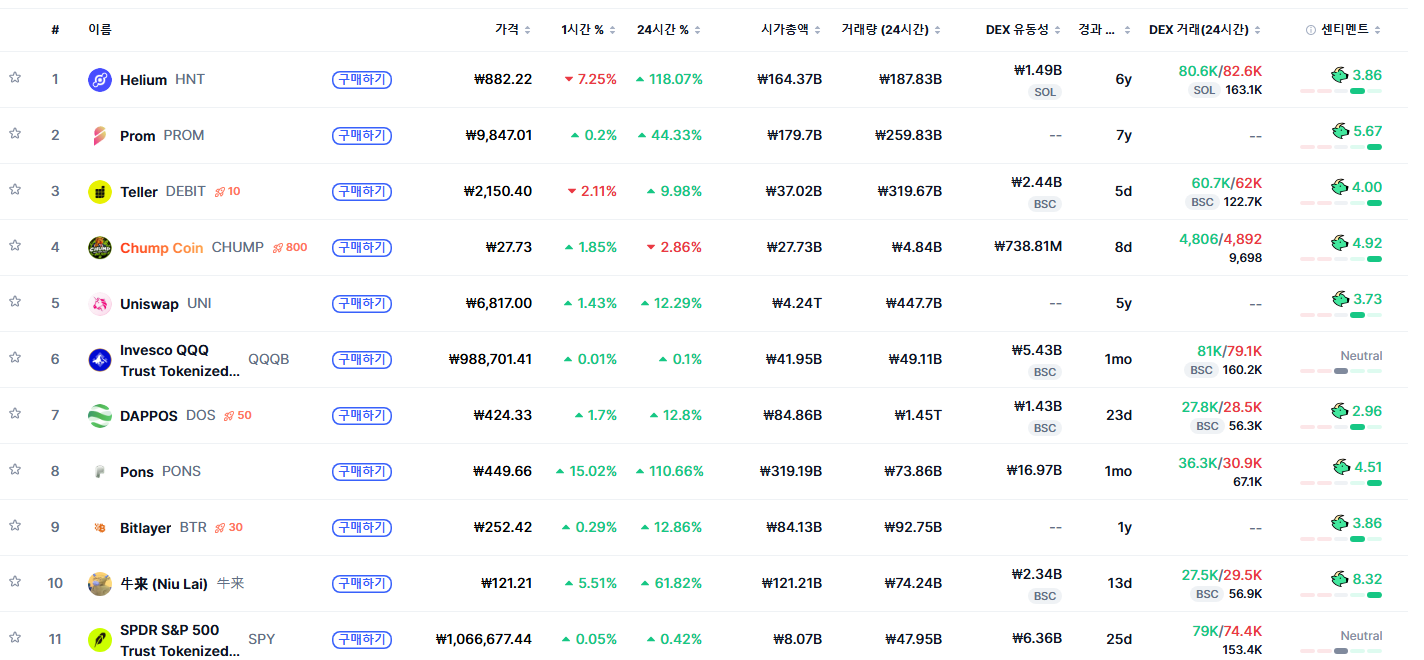The height and width of the screenshot is (660, 1424).
Task: Click DAPPOS volume ₩1.45T
Action: pyautogui.click(x=918, y=415)
